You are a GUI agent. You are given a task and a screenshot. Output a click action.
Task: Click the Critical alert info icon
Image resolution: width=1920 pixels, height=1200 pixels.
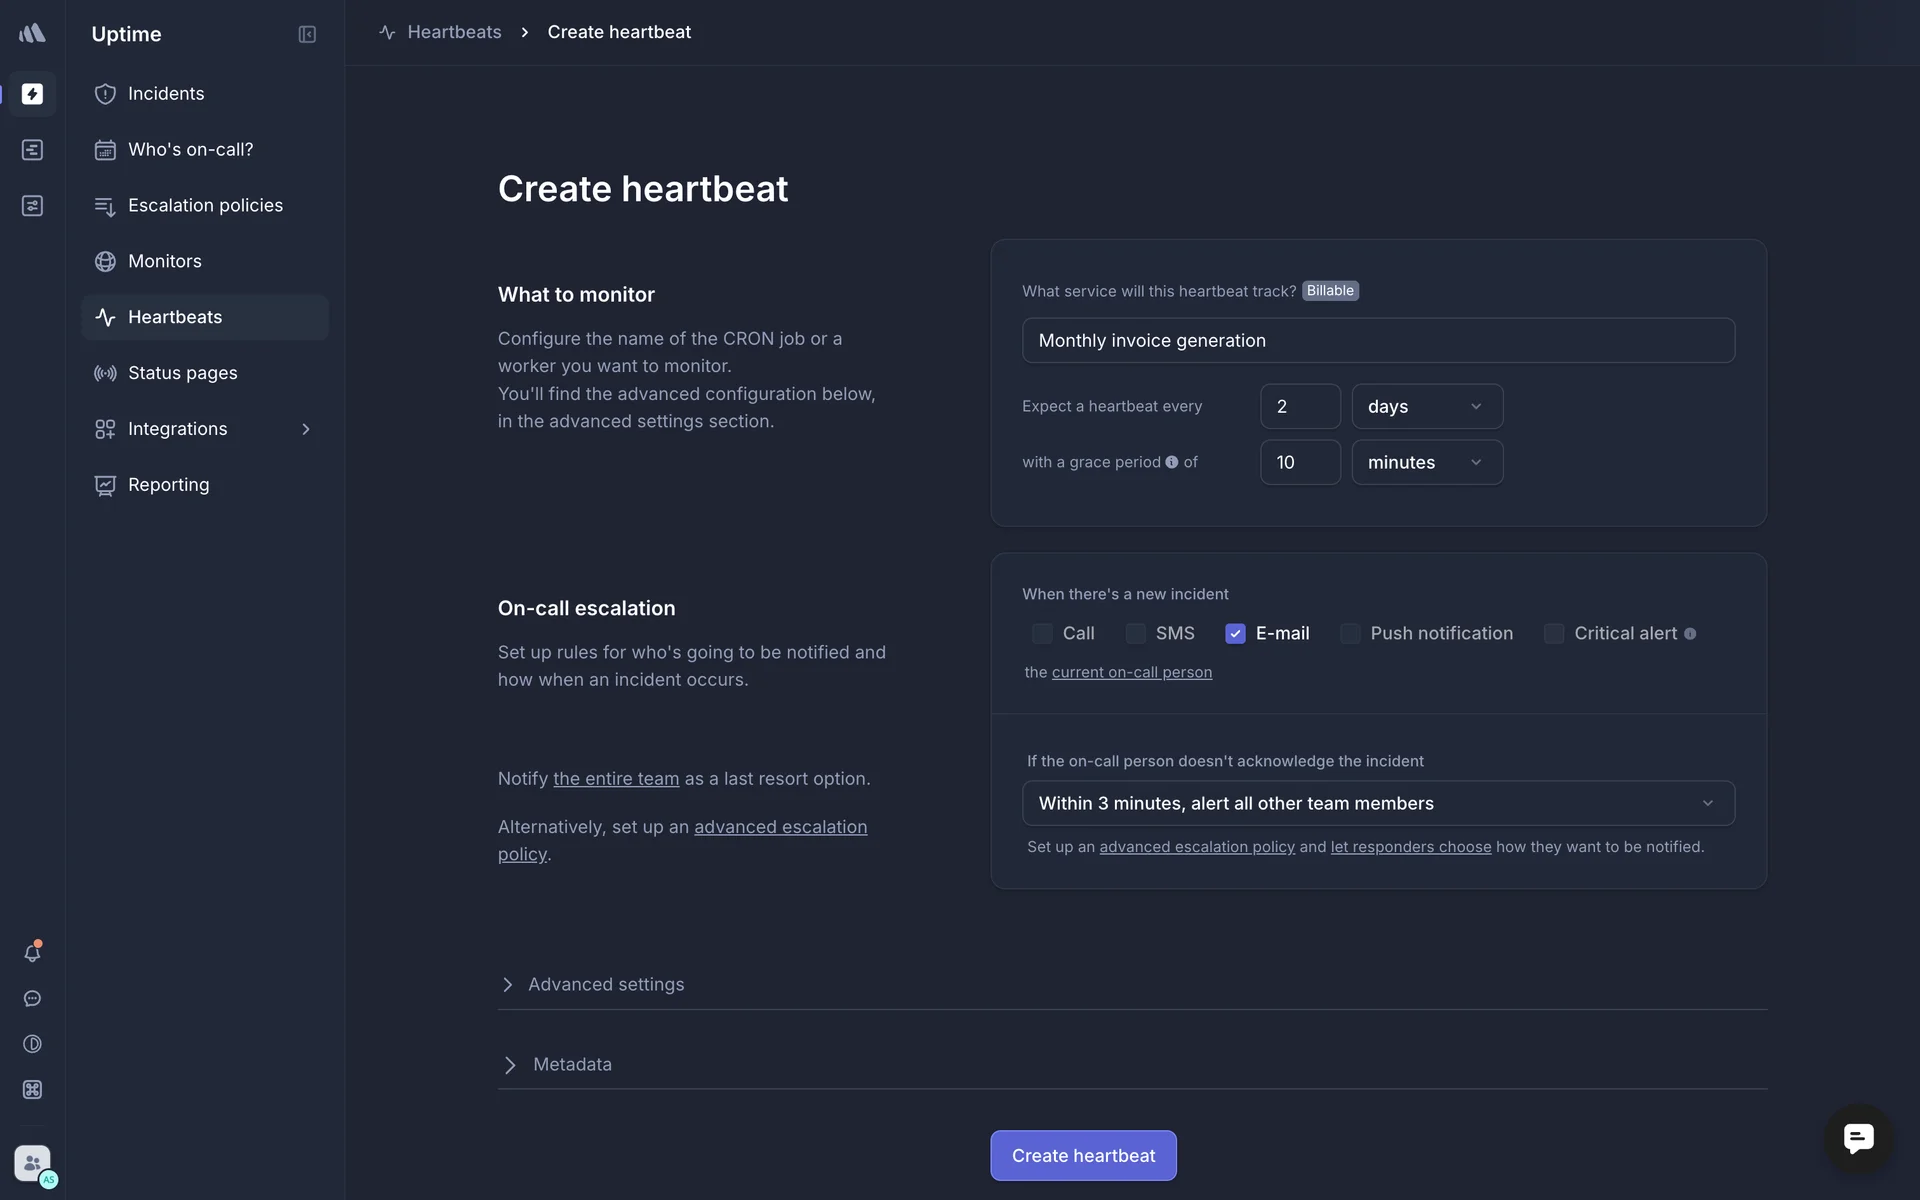(x=1690, y=634)
